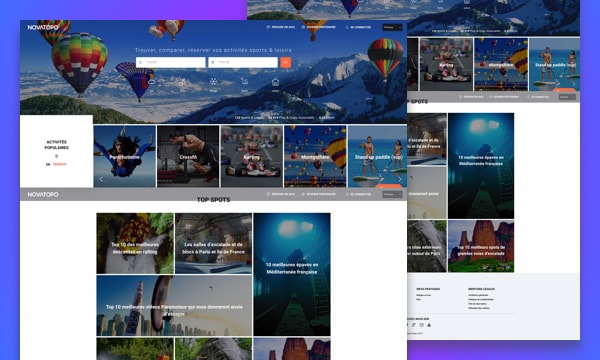
Task: Open the front page Karting activity card
Action: click(252, 156)
